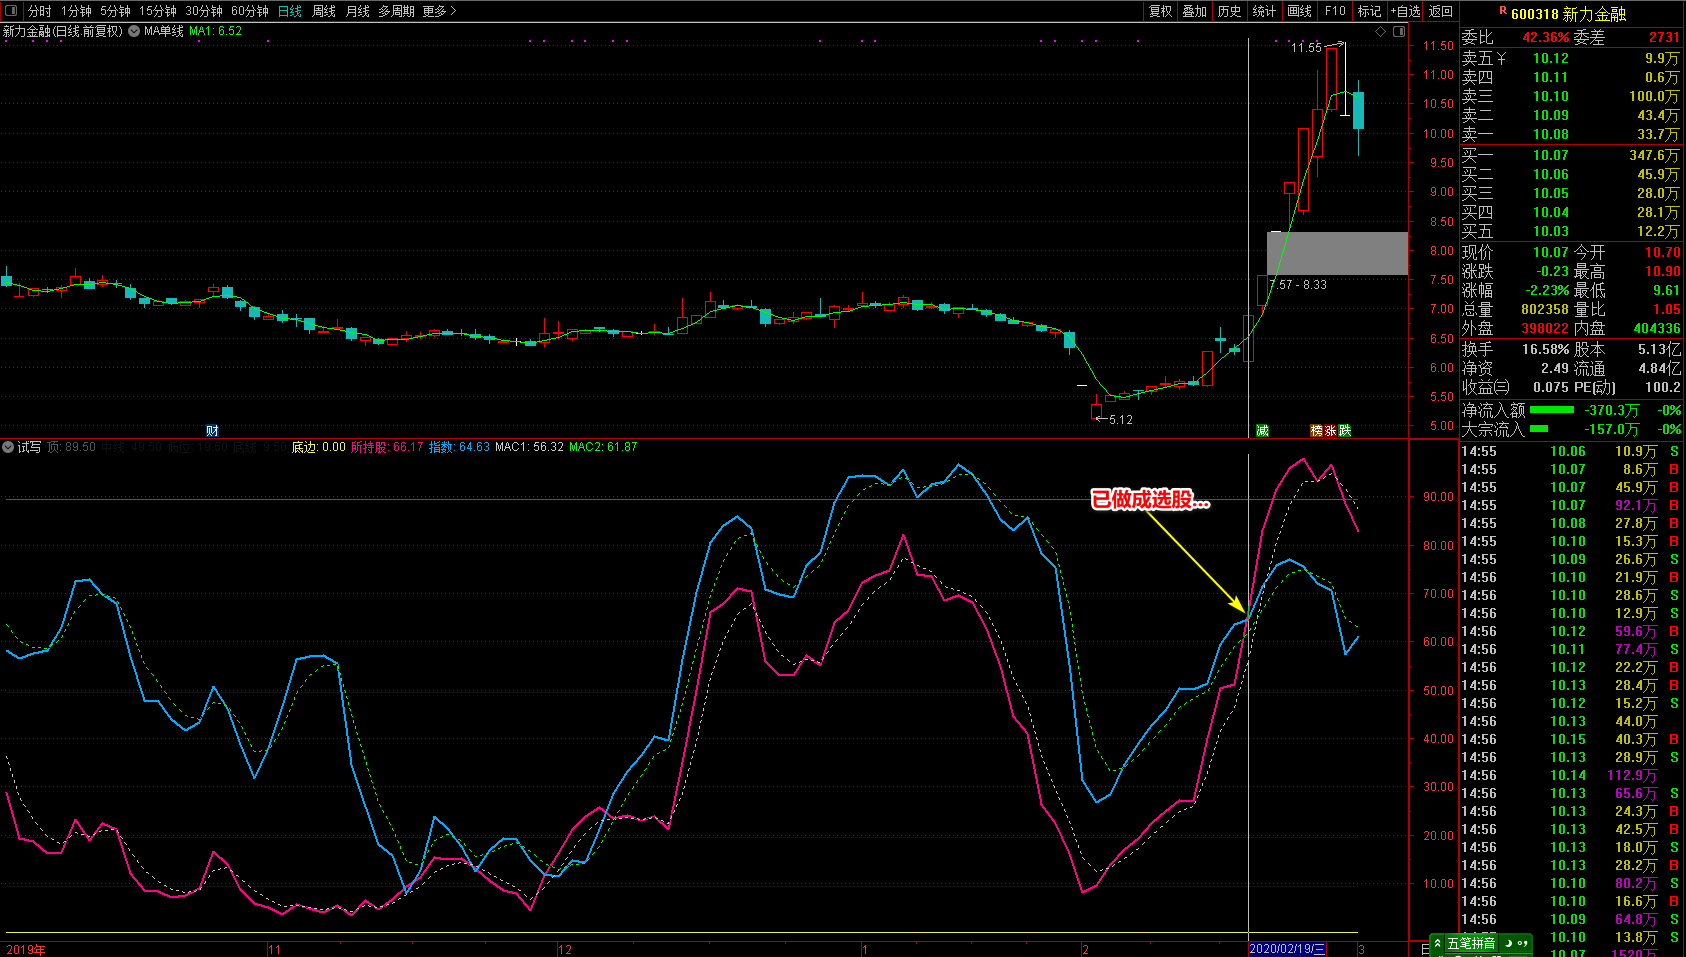This screenshot has width=1686, height=957.
Task: Click the diamond icon above main chart
Action: (1381, 31)
